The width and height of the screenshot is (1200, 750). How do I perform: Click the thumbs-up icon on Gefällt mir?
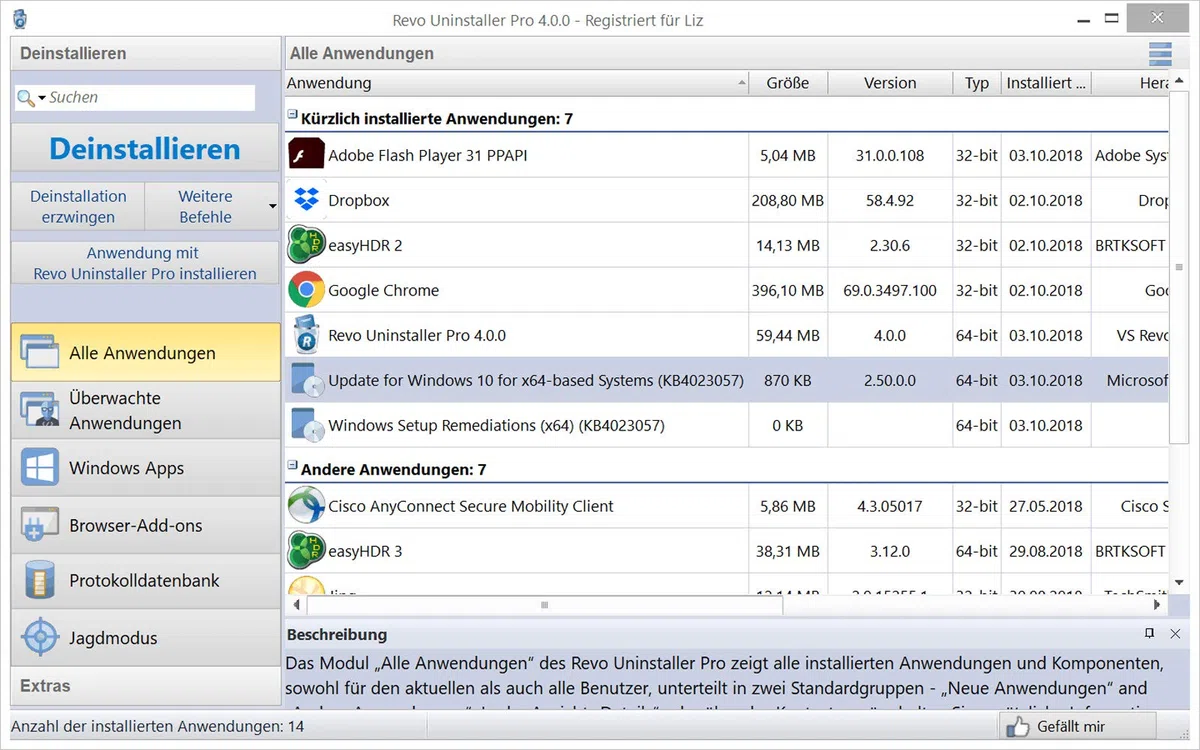click(1016, 726)
